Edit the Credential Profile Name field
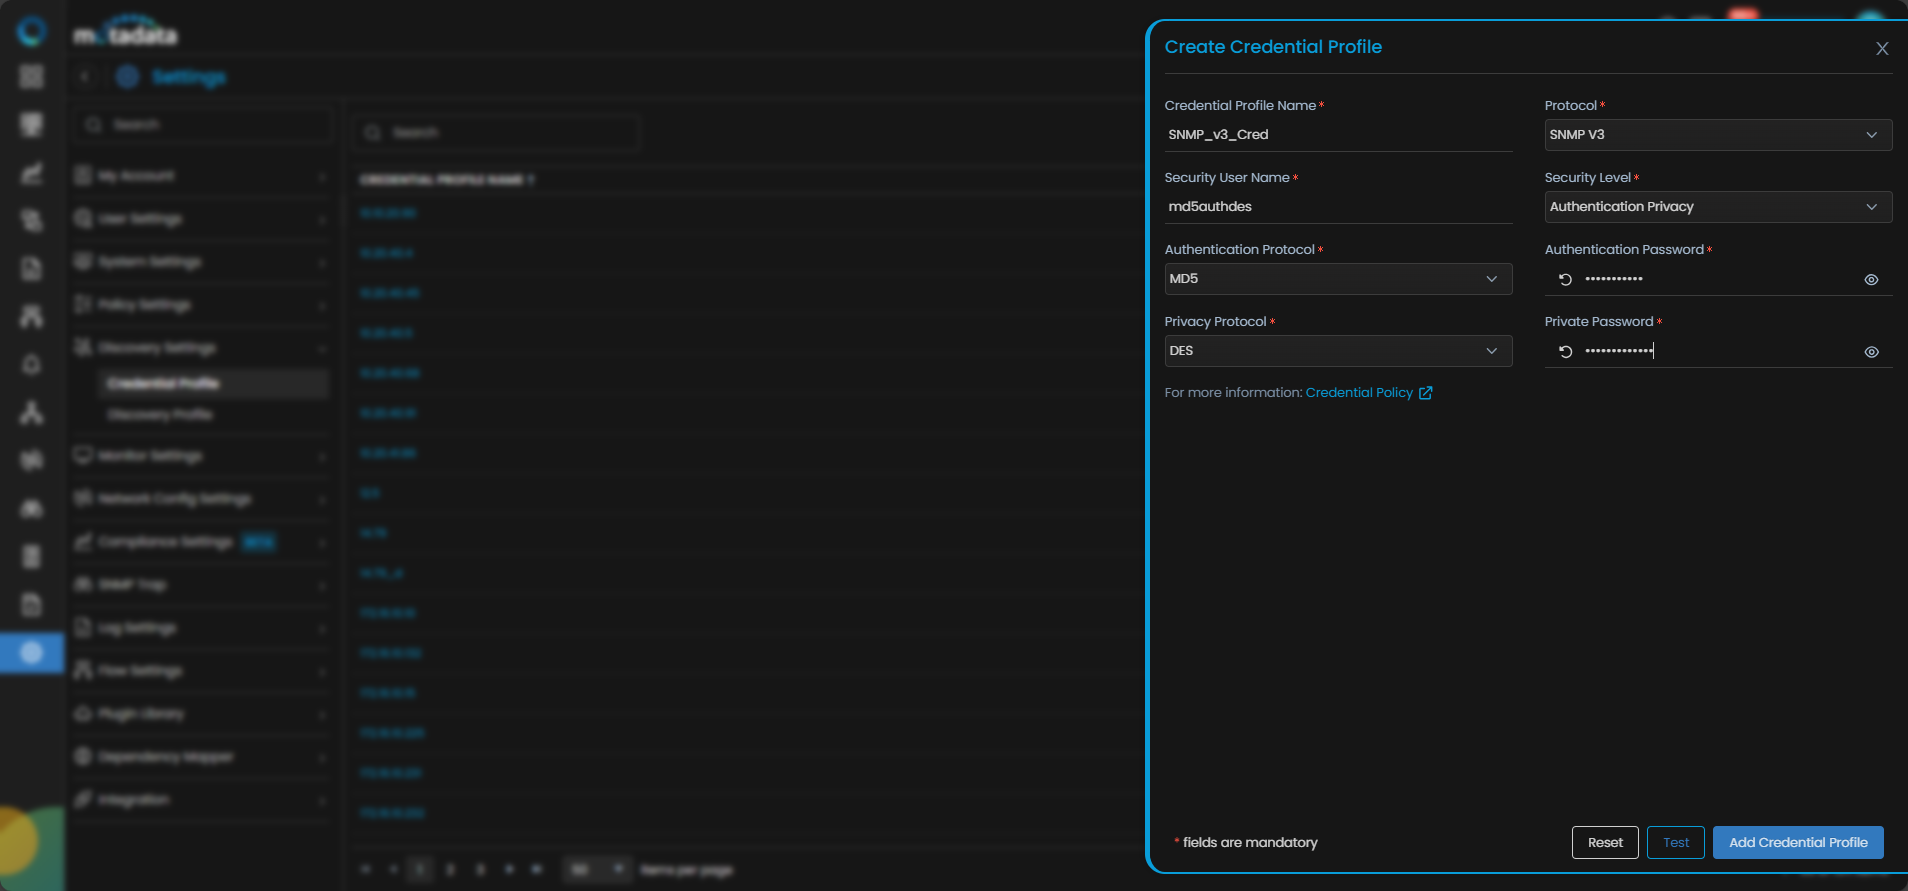Screen dimensions: 1908x891 (x=1338, y=134)
